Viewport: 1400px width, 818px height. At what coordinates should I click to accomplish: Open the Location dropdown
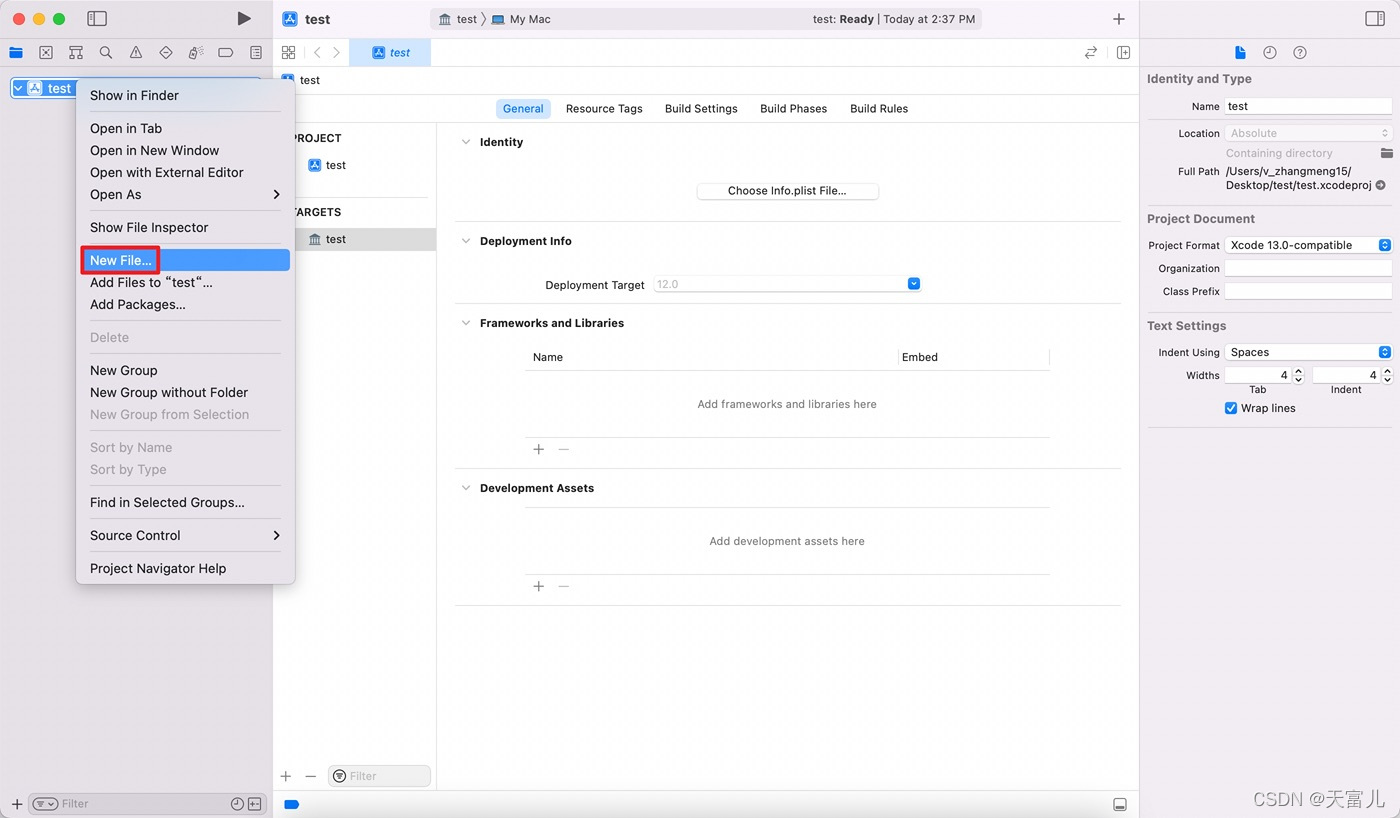click(x=1308, y=133)
